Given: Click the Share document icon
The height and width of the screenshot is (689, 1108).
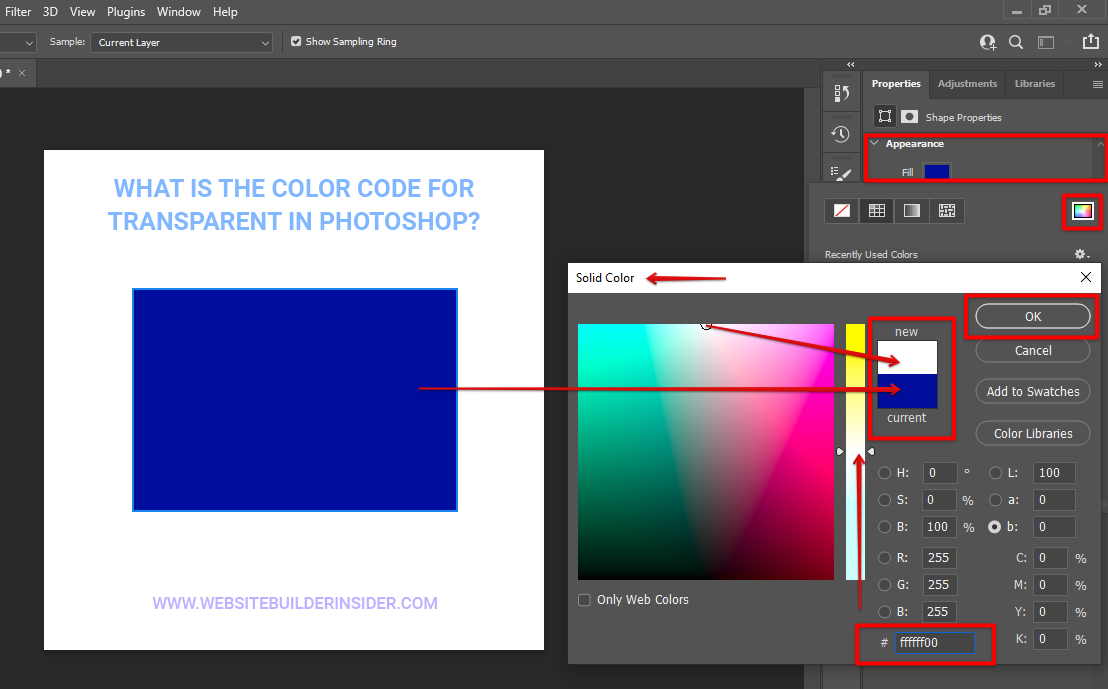Looking at the screenshot, I should click(x=1089, y=42).
